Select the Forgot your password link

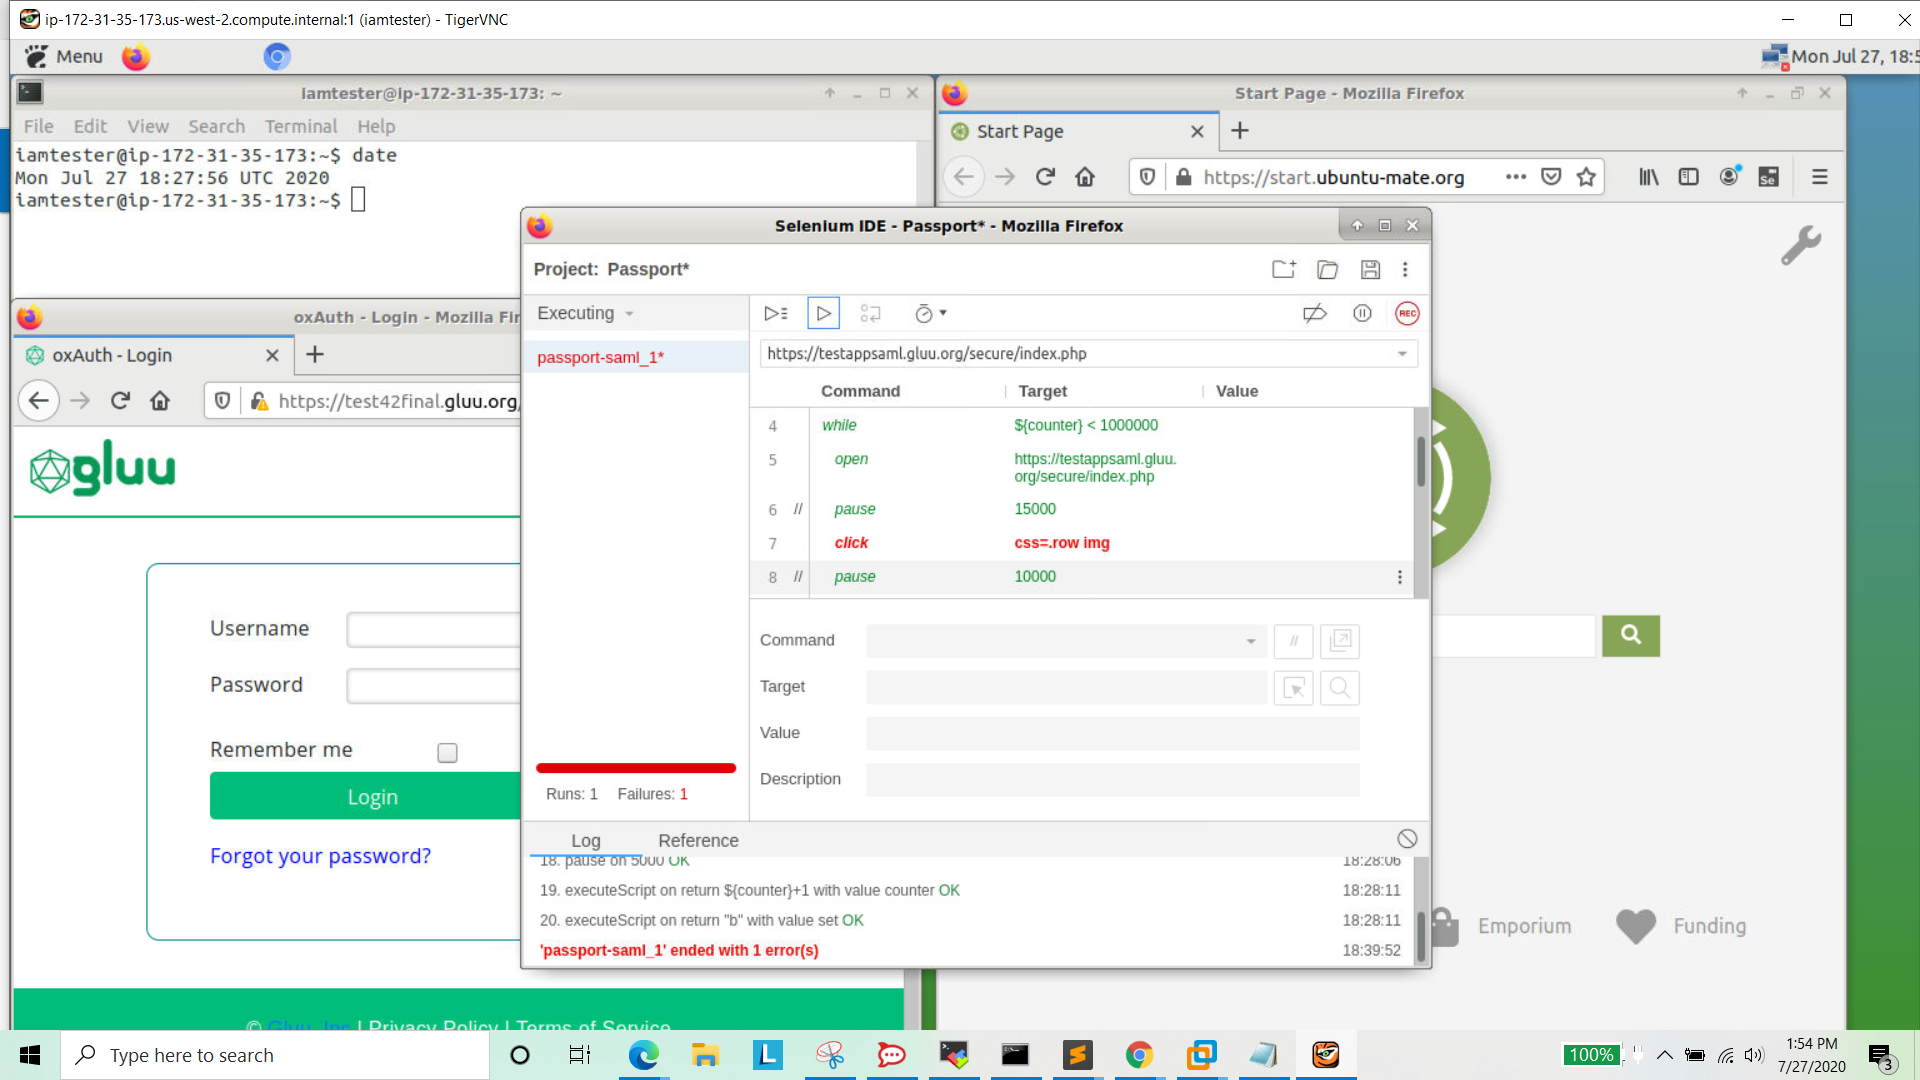(320, 856)
